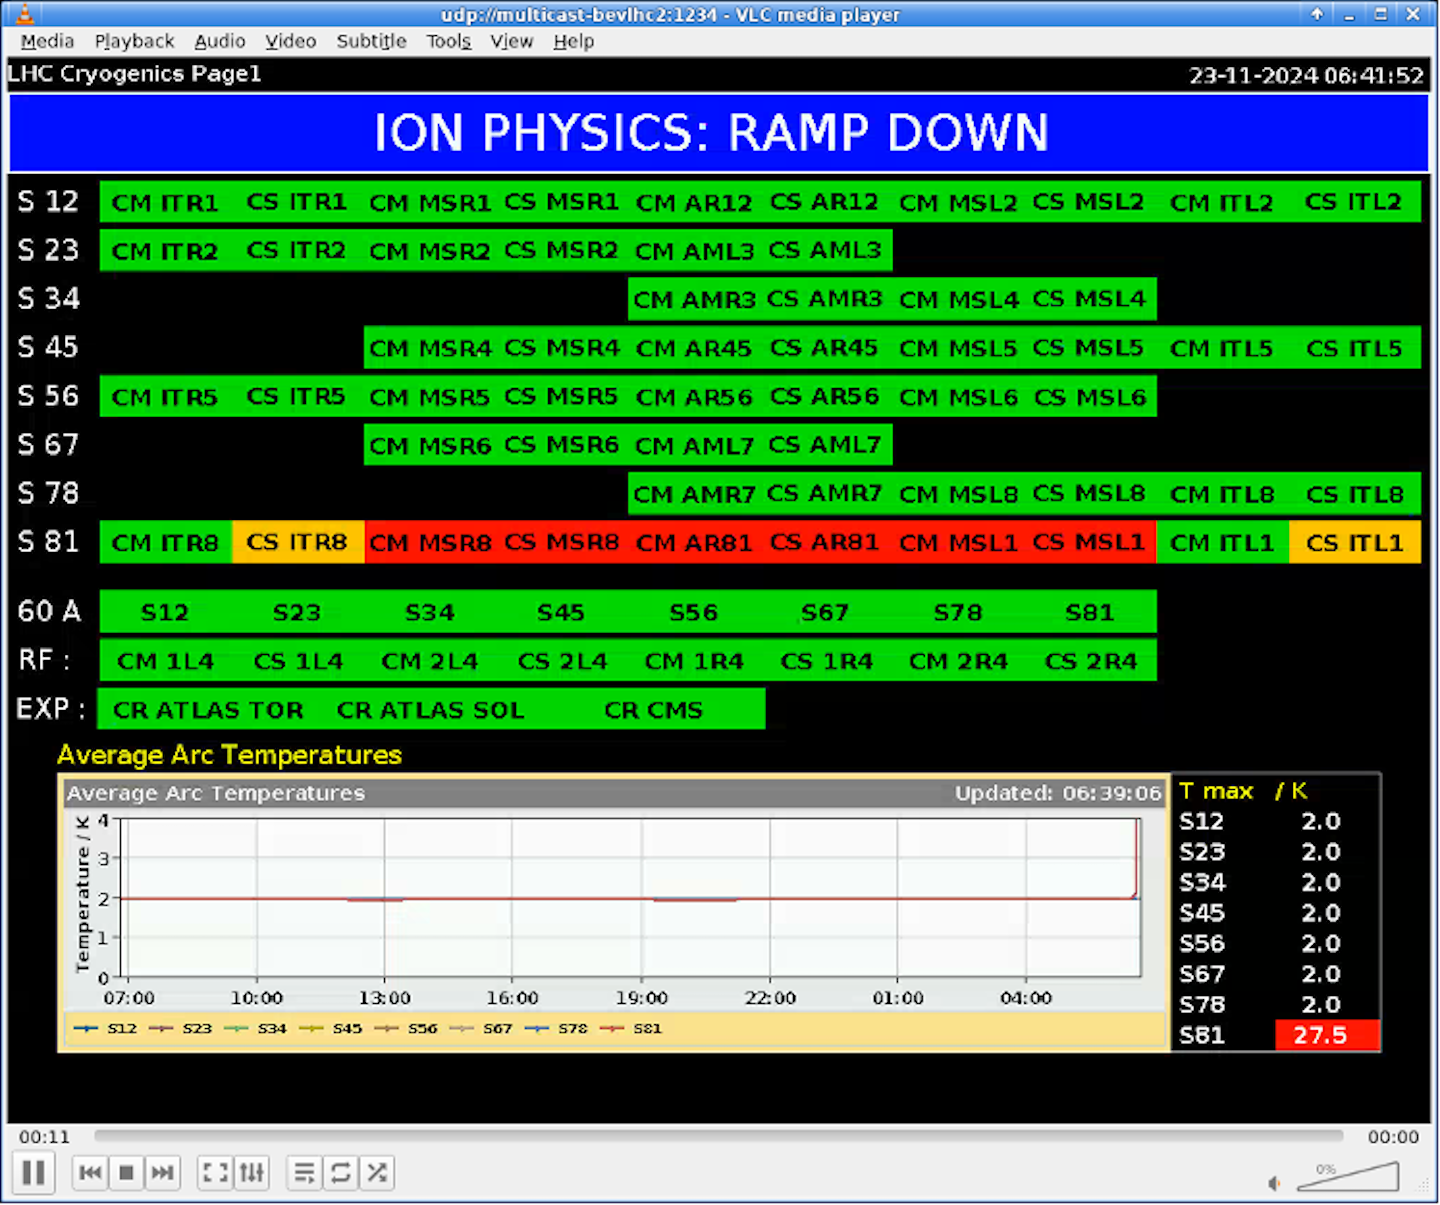Click the ION PHYSICS: RAMP DOWN banner
The width and height of the screenshot is (1440, 1205).
pos(719,133)
